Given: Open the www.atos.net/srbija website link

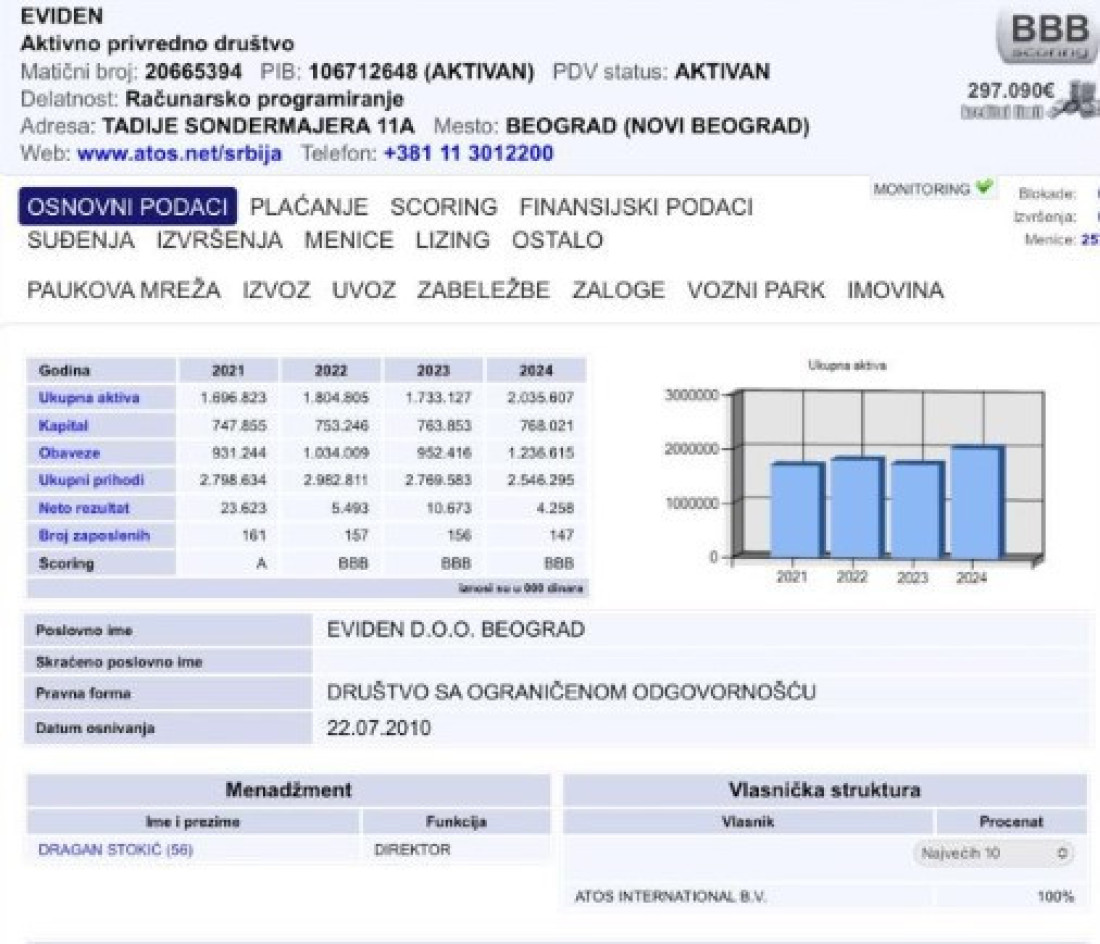Looking at the screenshot, I should (179, 155).
